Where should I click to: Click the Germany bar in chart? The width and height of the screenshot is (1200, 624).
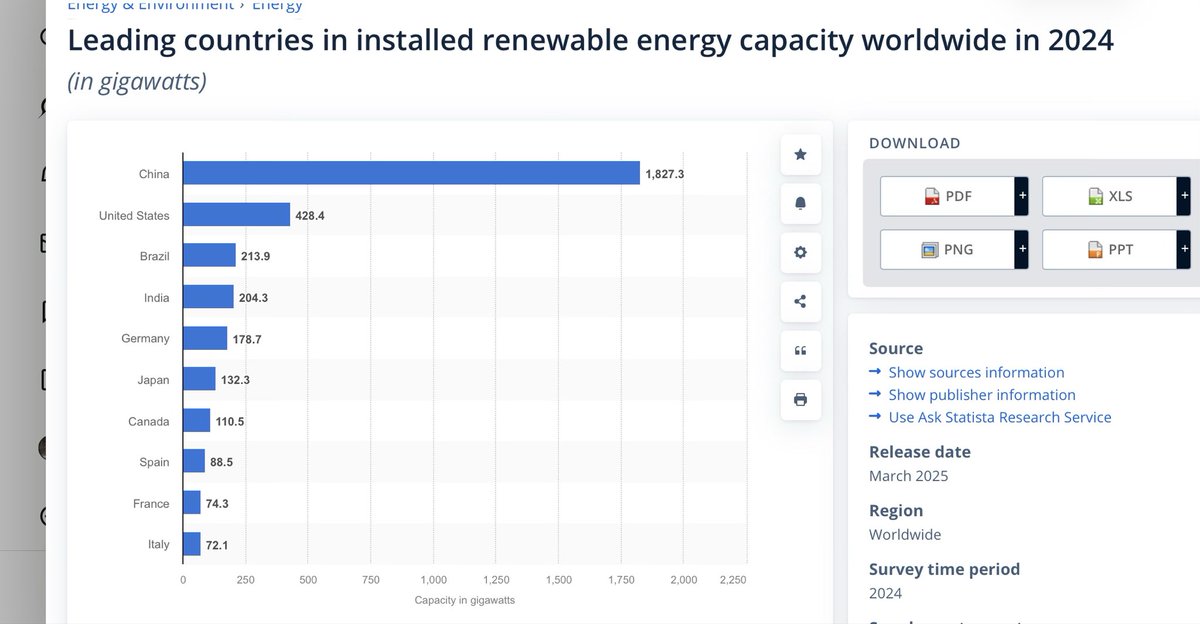coord(205,338)
